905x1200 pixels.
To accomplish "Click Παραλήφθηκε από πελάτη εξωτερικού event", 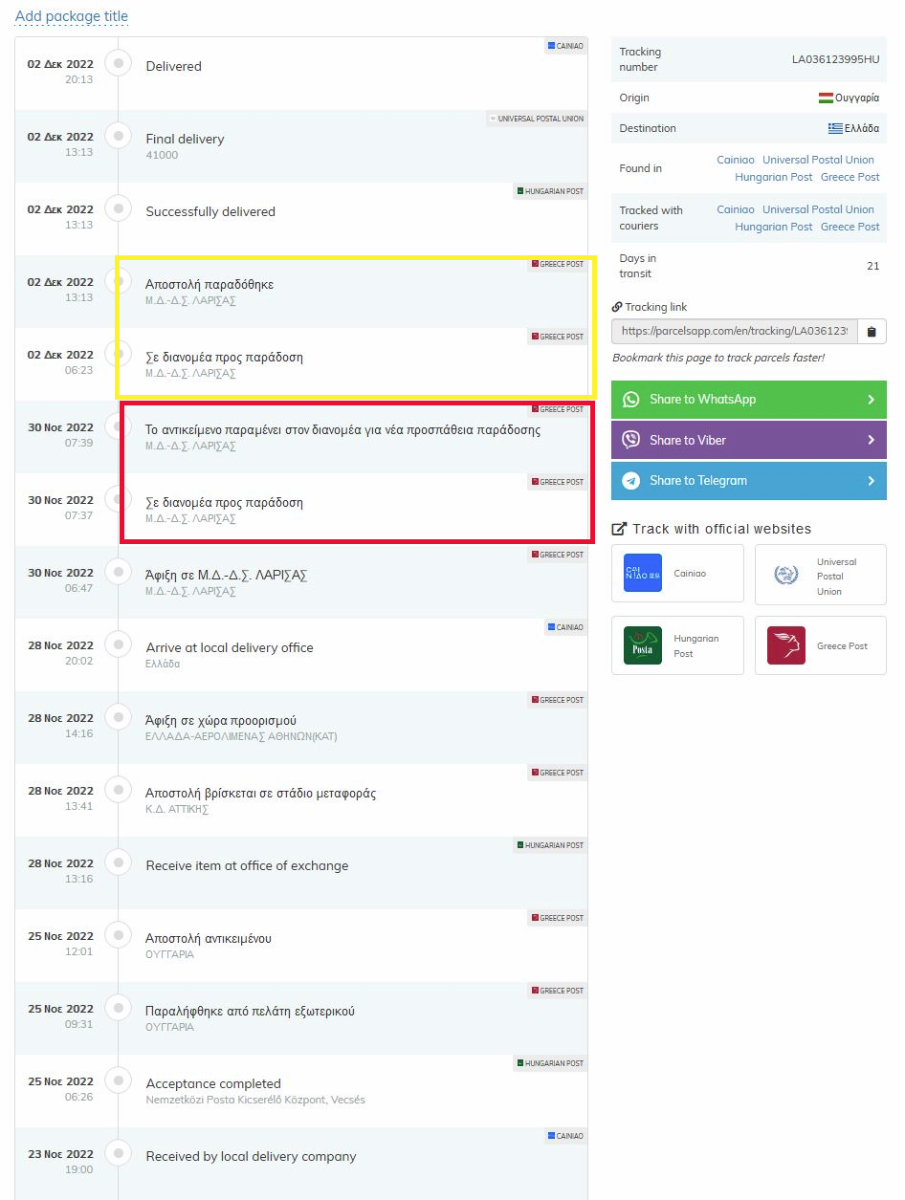I will (x=250, y=1012).
